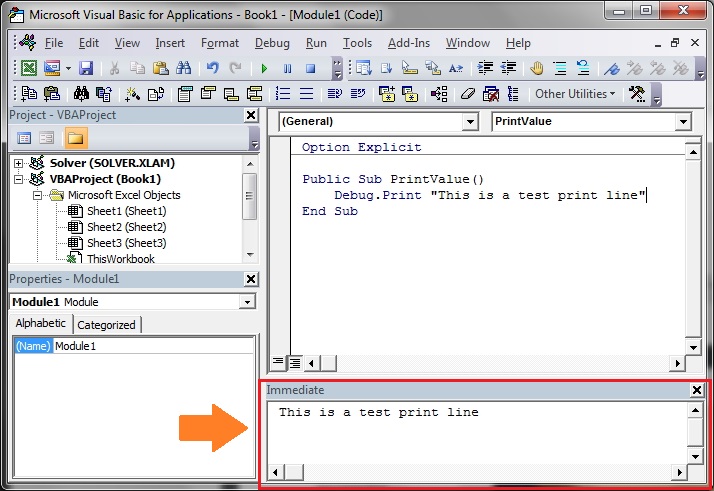
Task: Expand the Solver (SOLVER.XLAM) project node
Action: [x=19, y=163]
